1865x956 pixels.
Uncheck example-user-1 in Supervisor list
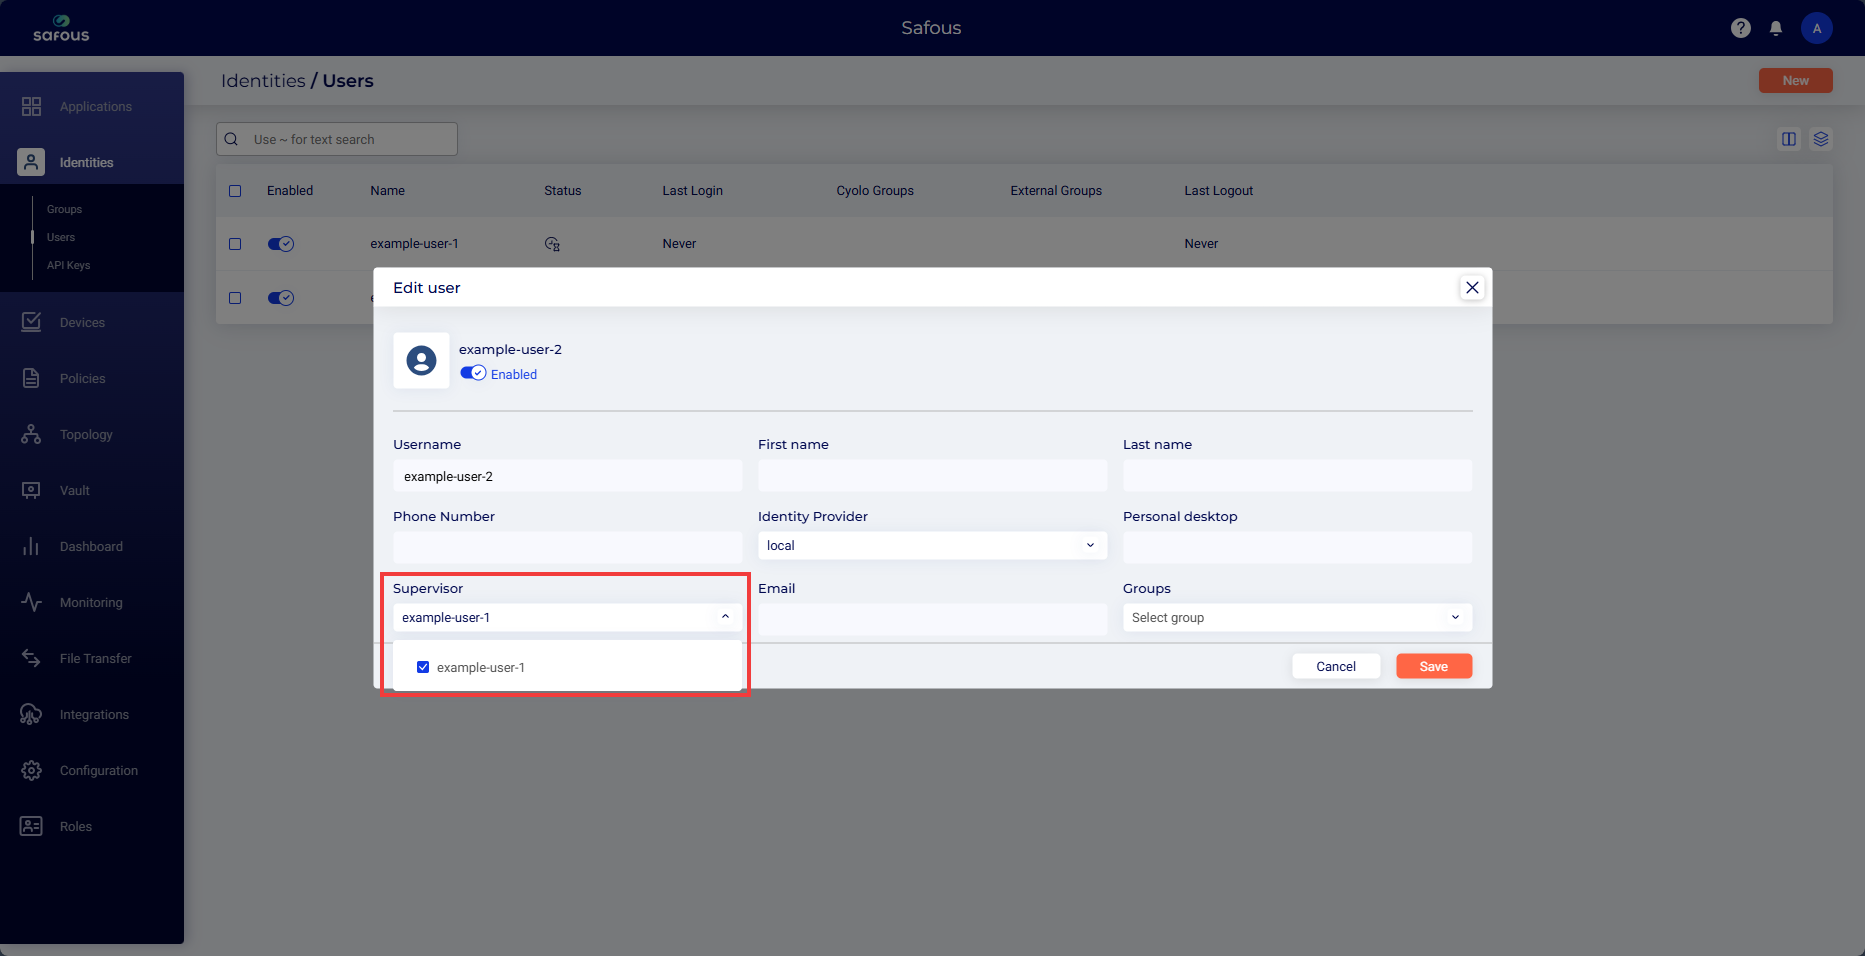tap(423, 667)
